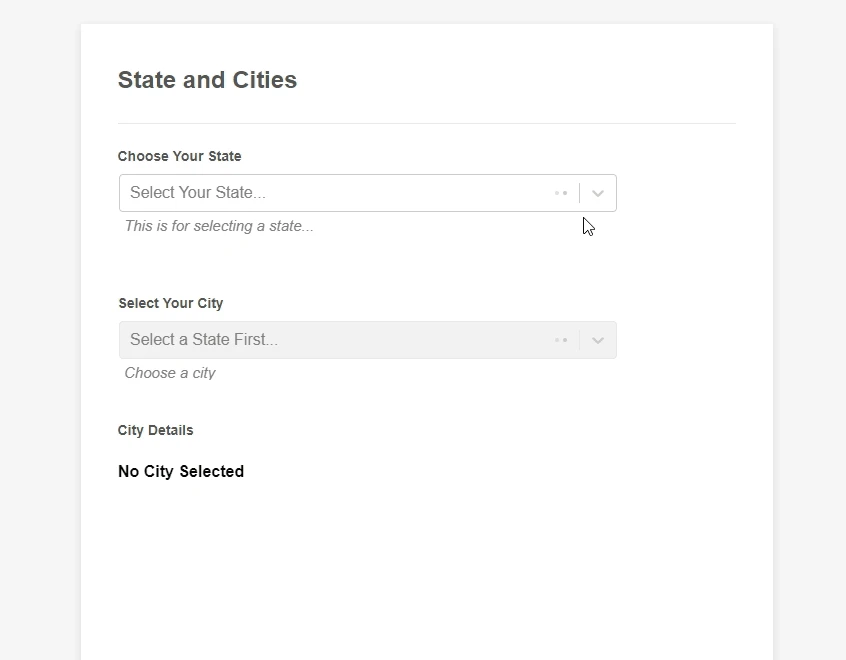Click the 'No City Selected' text
Viewport: 846px width, 660px height.
(181, 471)
